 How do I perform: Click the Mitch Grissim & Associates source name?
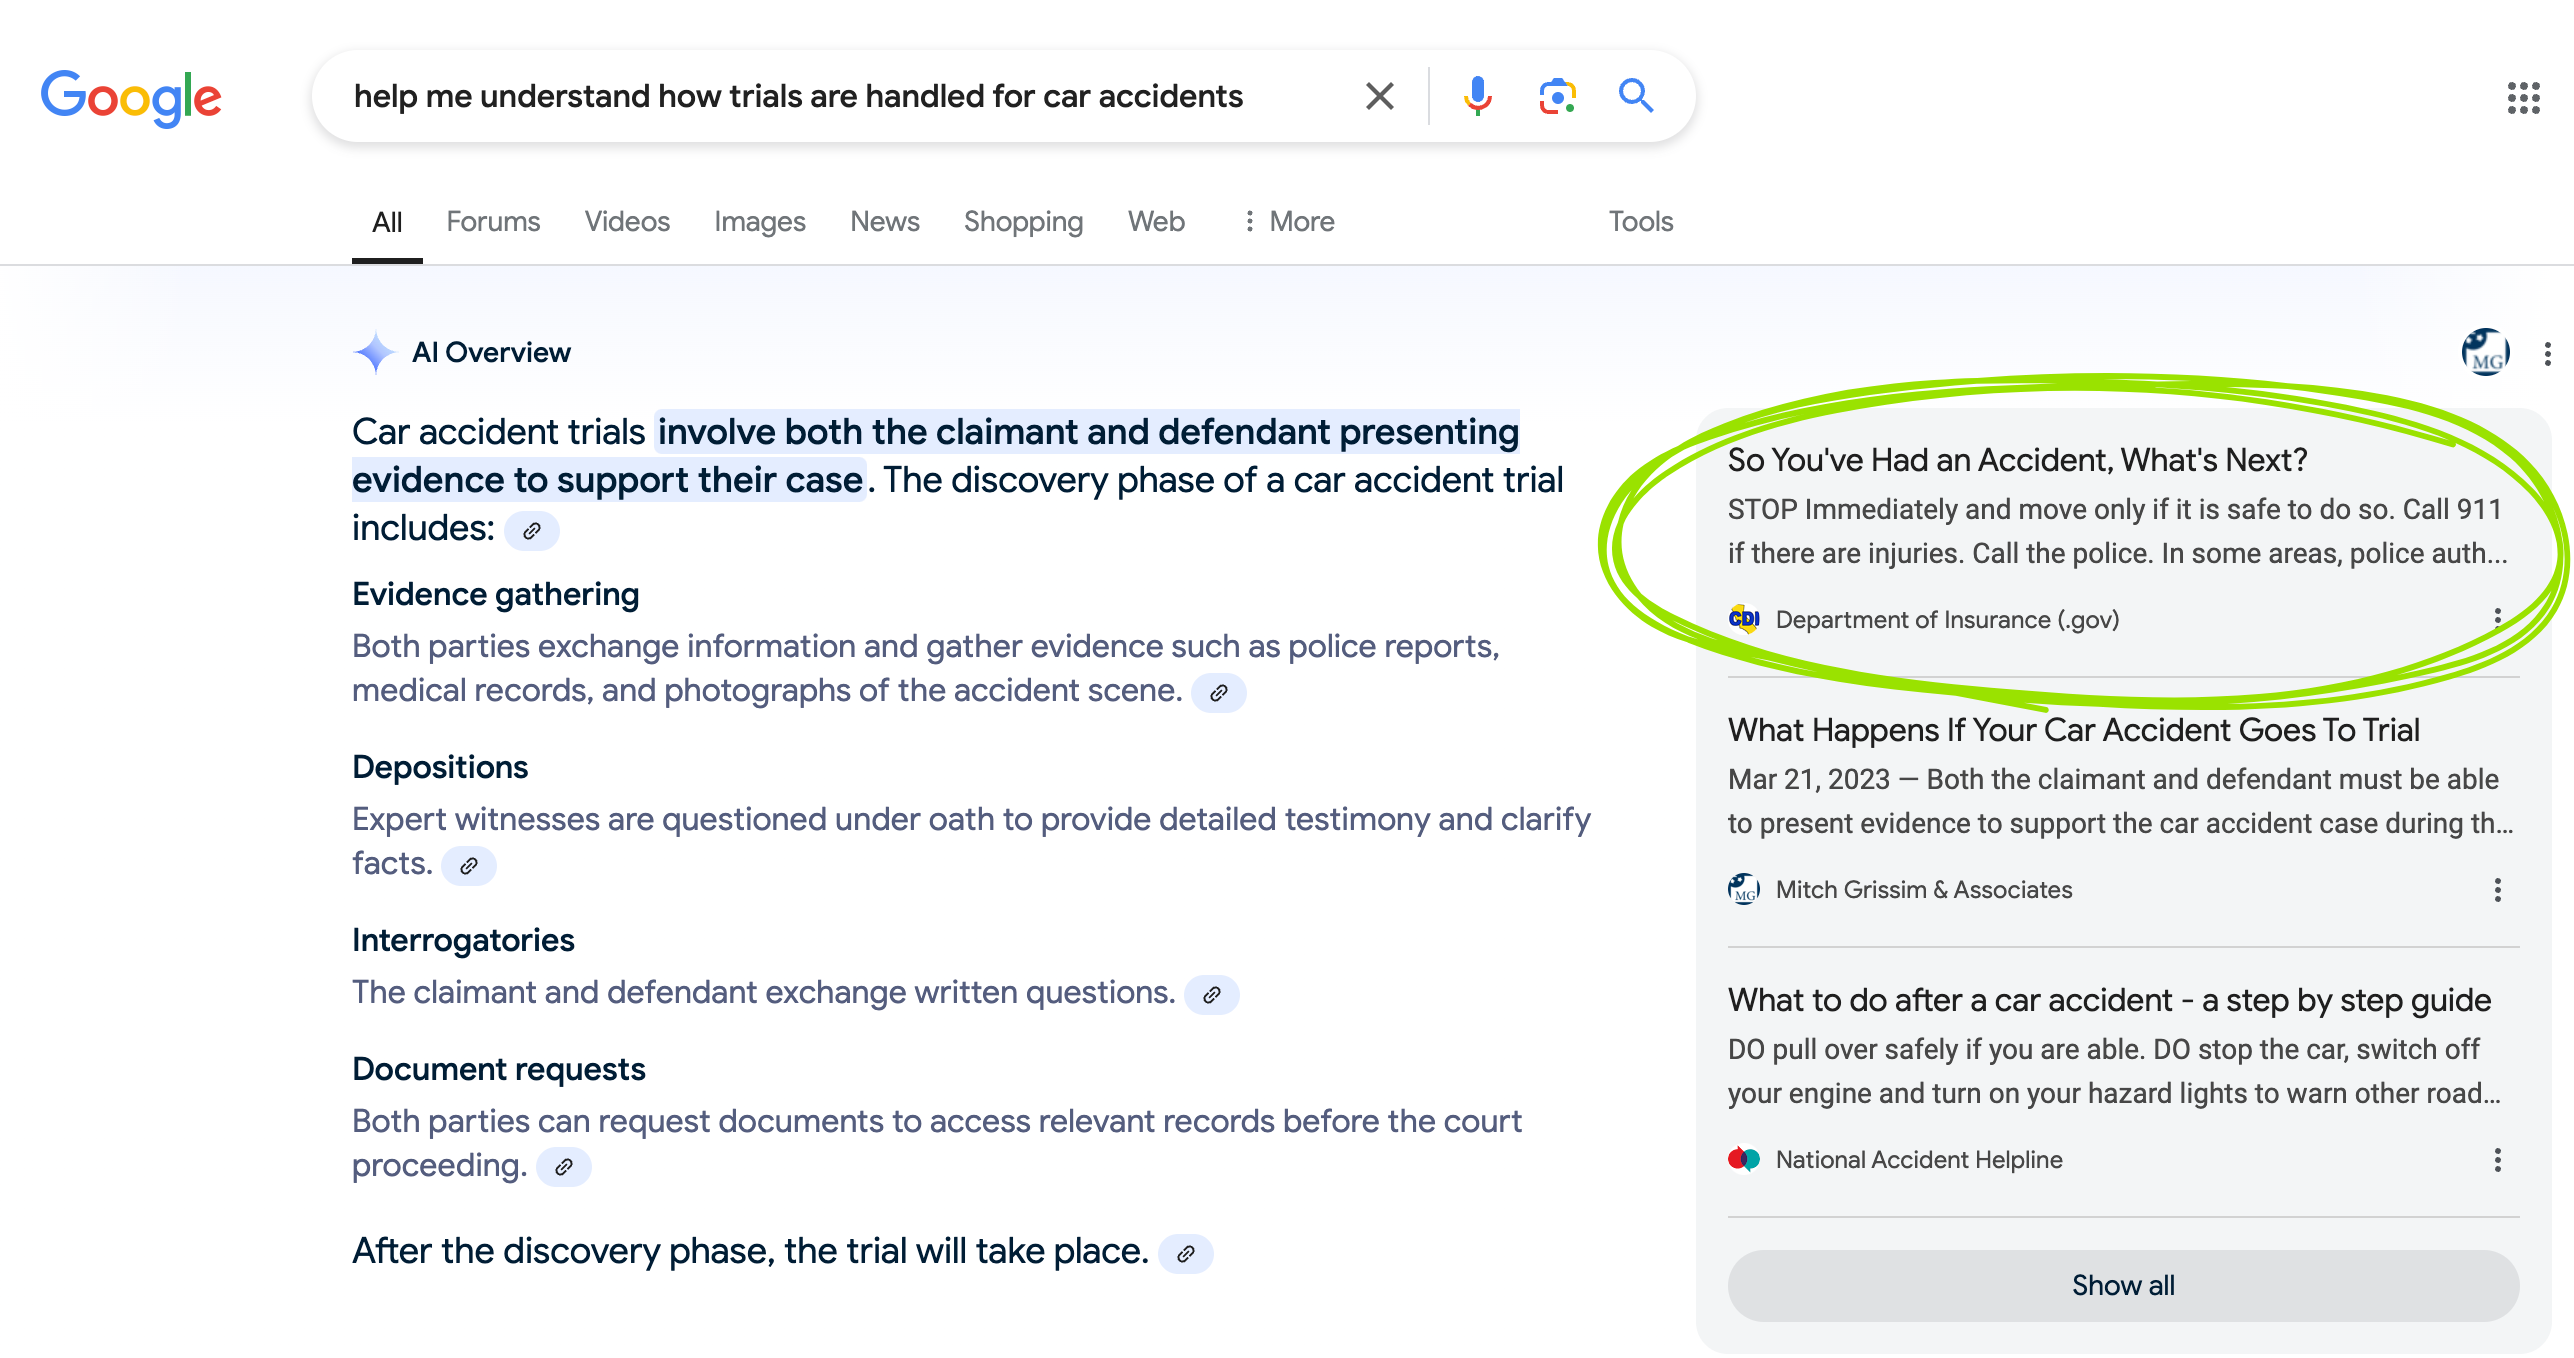1924,890
